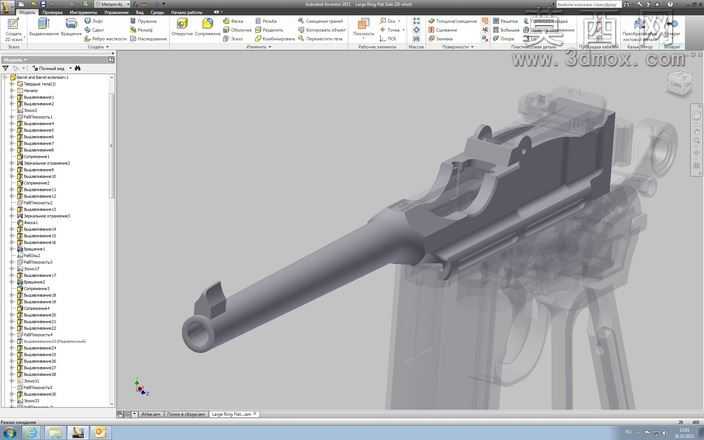Select the Chamfer (Фаска) tool
The image size is (704, 440).
233,21
